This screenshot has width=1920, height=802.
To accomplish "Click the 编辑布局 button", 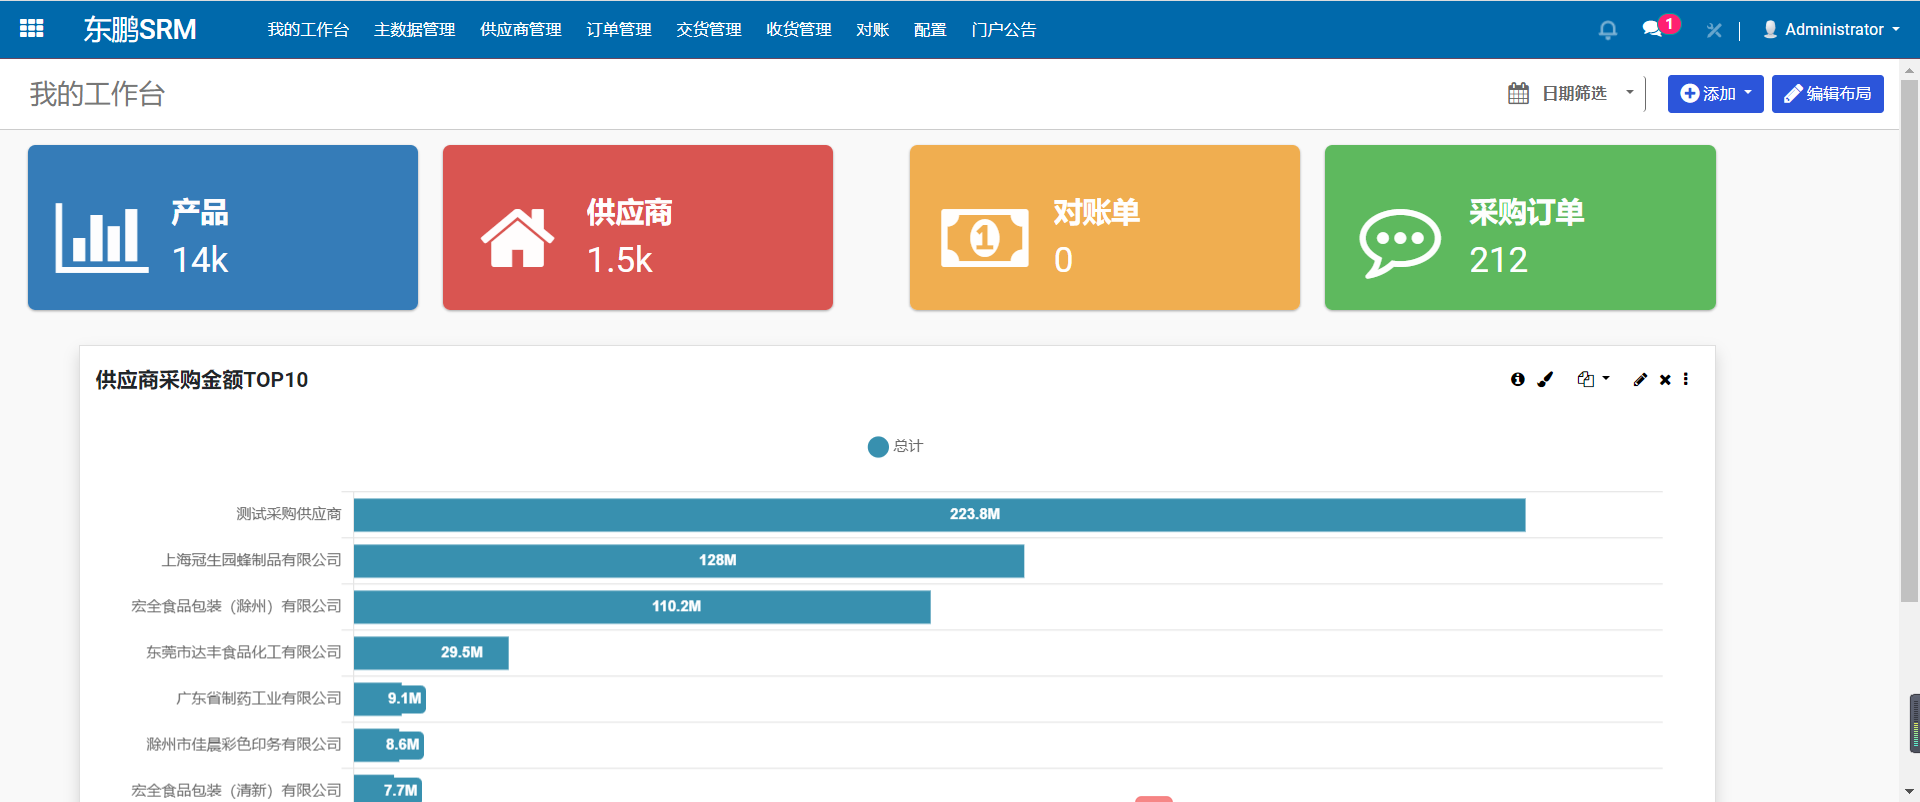I will click(x=1827, y=94).
